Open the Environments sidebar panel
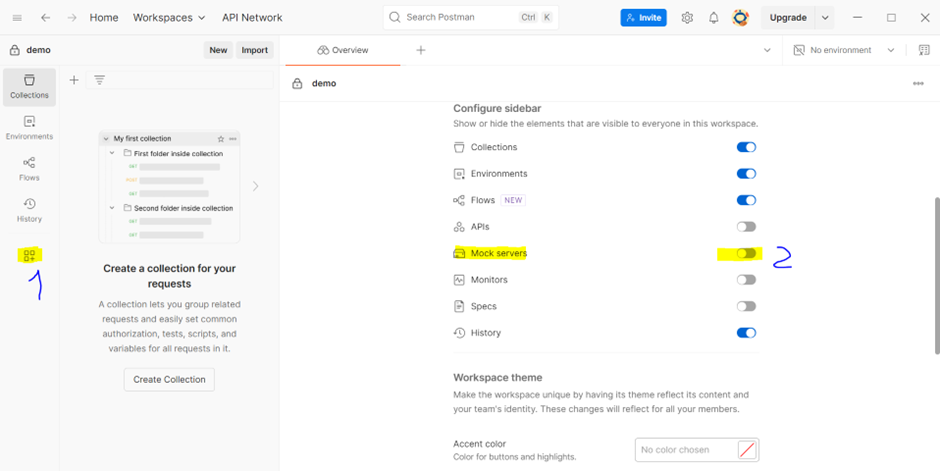This screenshot has height=471, width=940. [x=29, y=127]
